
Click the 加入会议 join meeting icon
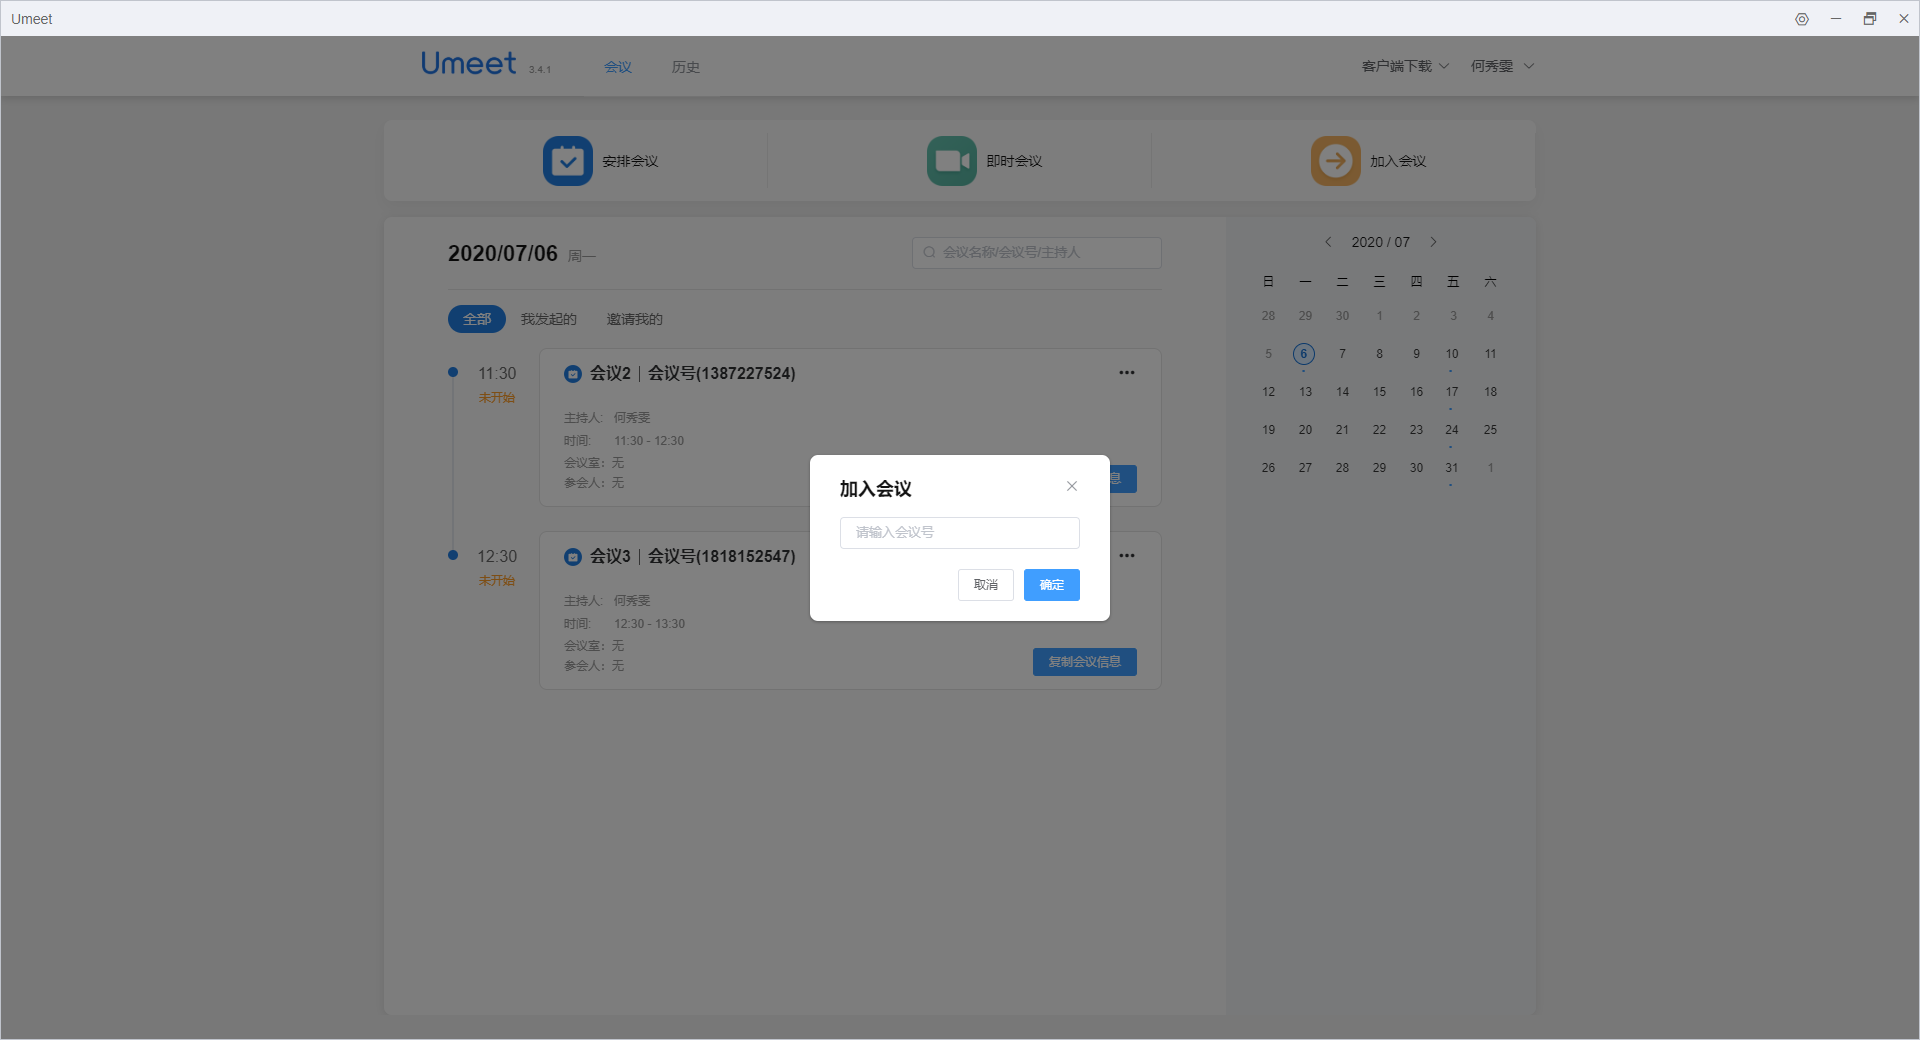[1334, 160]
